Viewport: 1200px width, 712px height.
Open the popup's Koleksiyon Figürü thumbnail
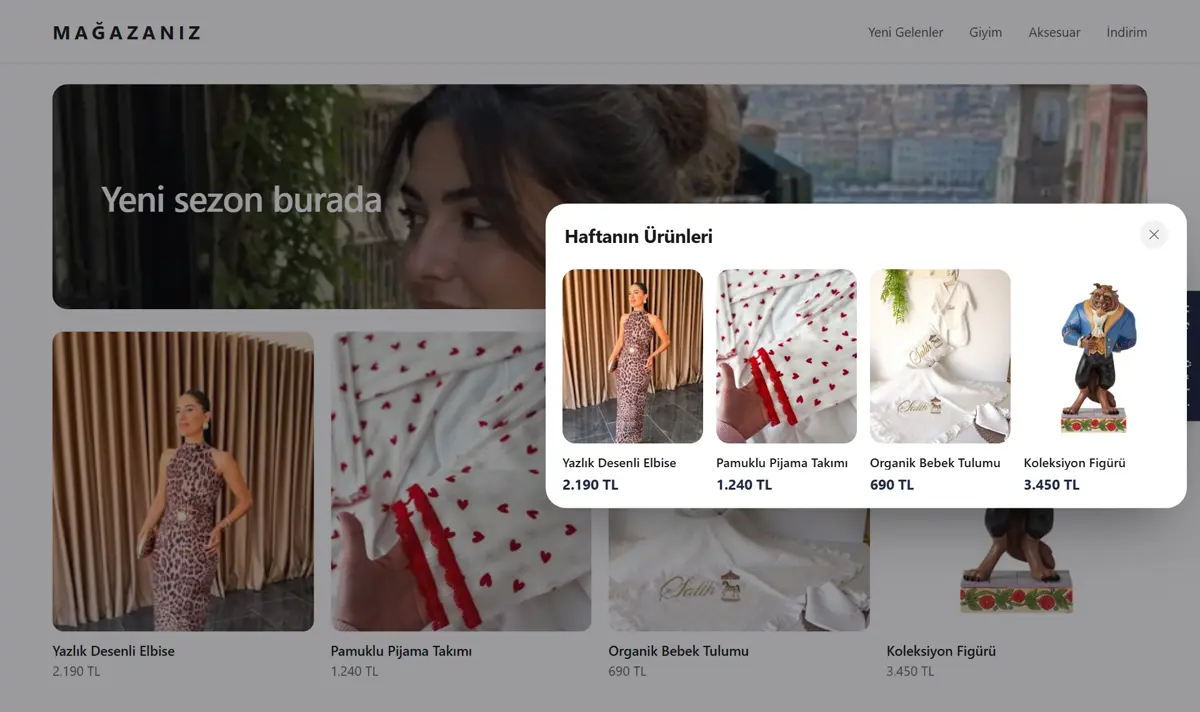tap(1094, 356)
